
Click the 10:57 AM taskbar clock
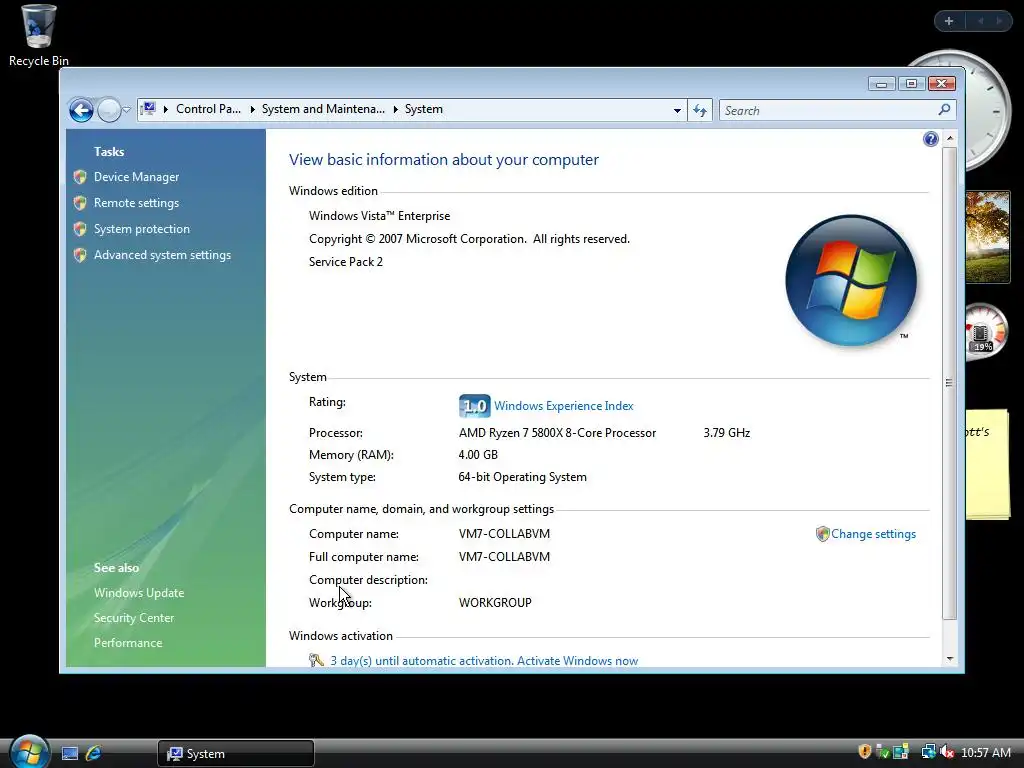pyautogui.click(x=986, y=753)
